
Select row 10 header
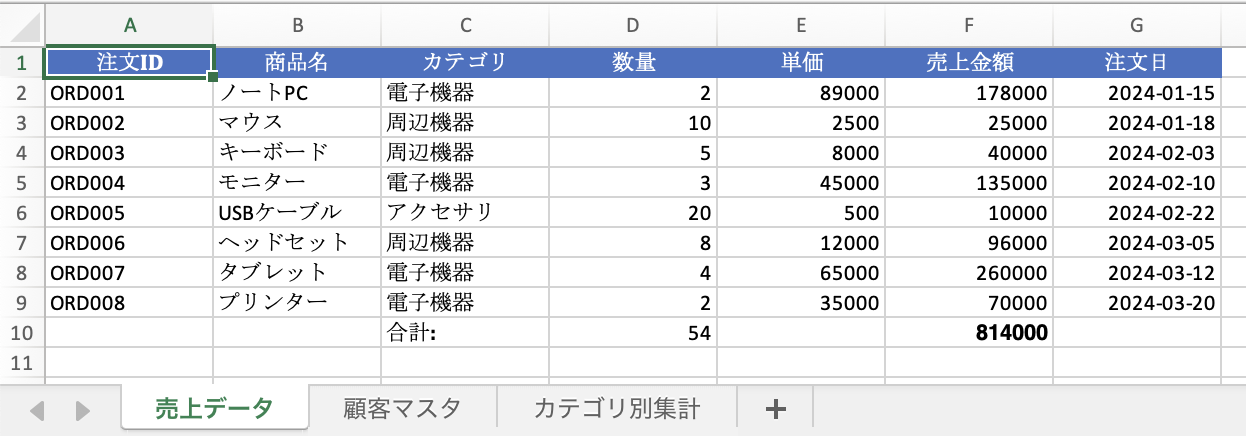tap(22, 333)
